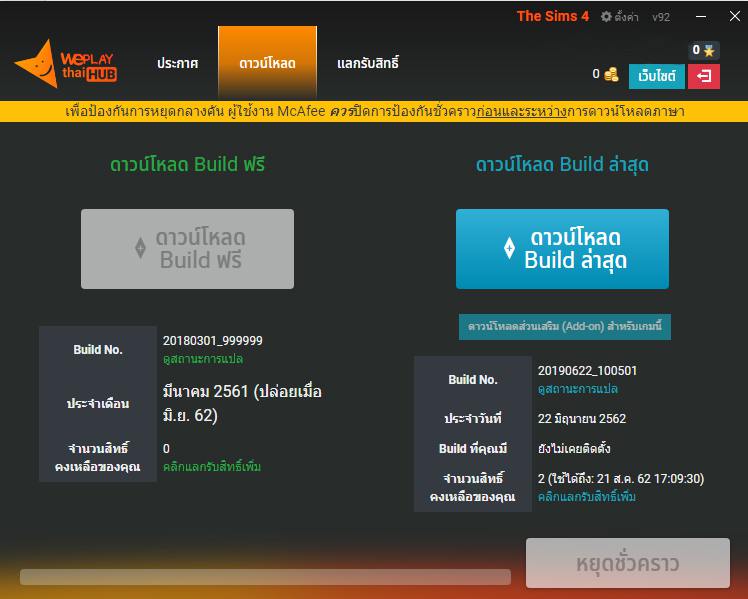748x599 pixels.
Task: Click the หยุดชั่วคราว pause button
Action: pos(628,563)
